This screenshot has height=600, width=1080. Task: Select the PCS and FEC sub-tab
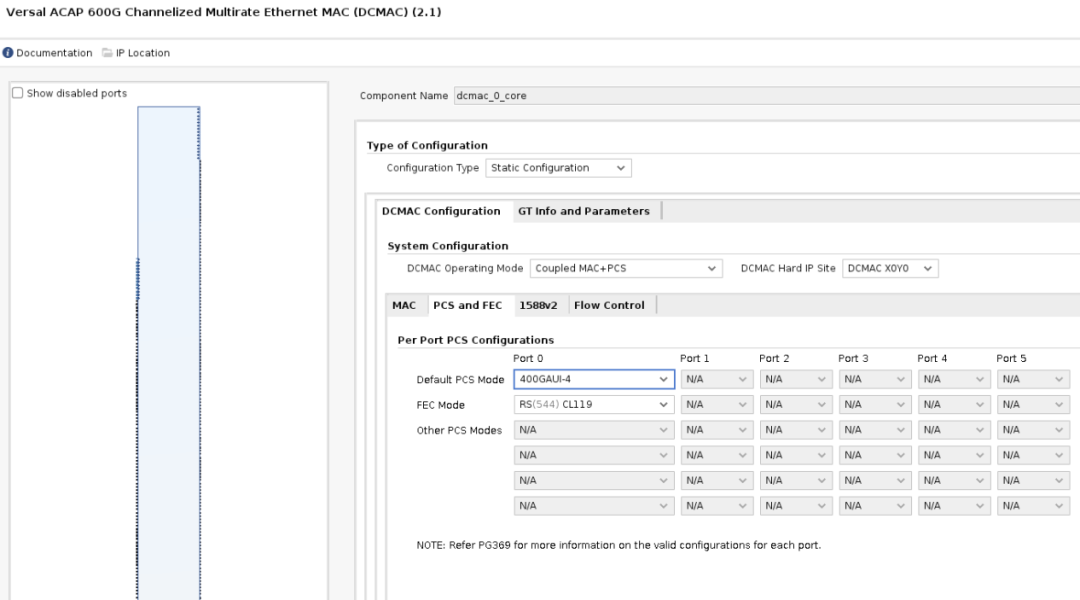pyautogui.click(x=468, y=305)
